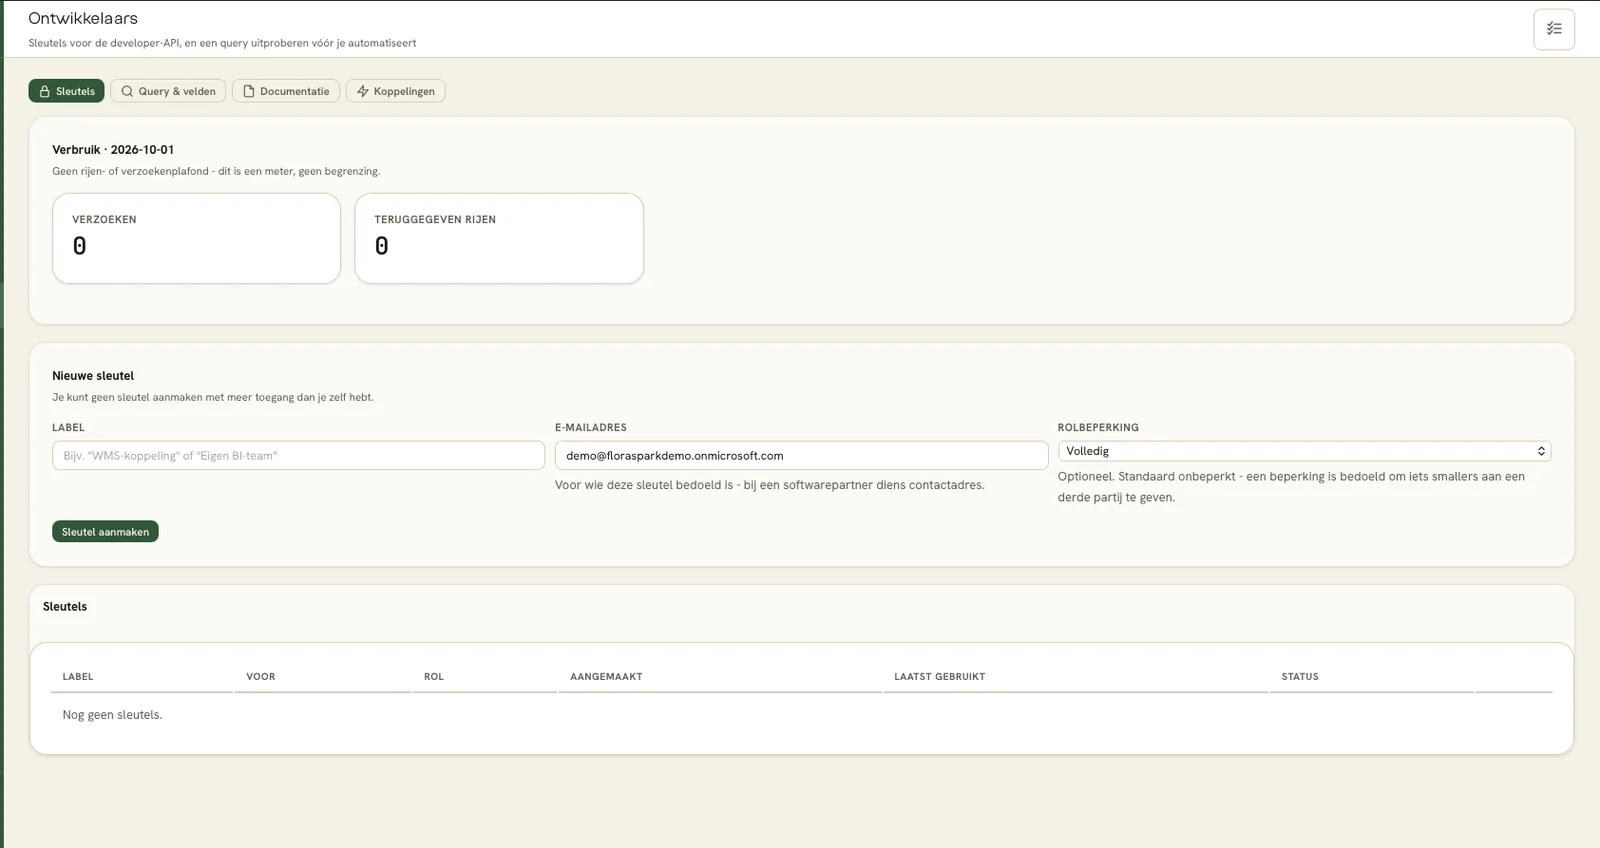Click the 'Nieuwe sleutel' heading
Viewport: 1600px width, 848px height.
(93, 376)
